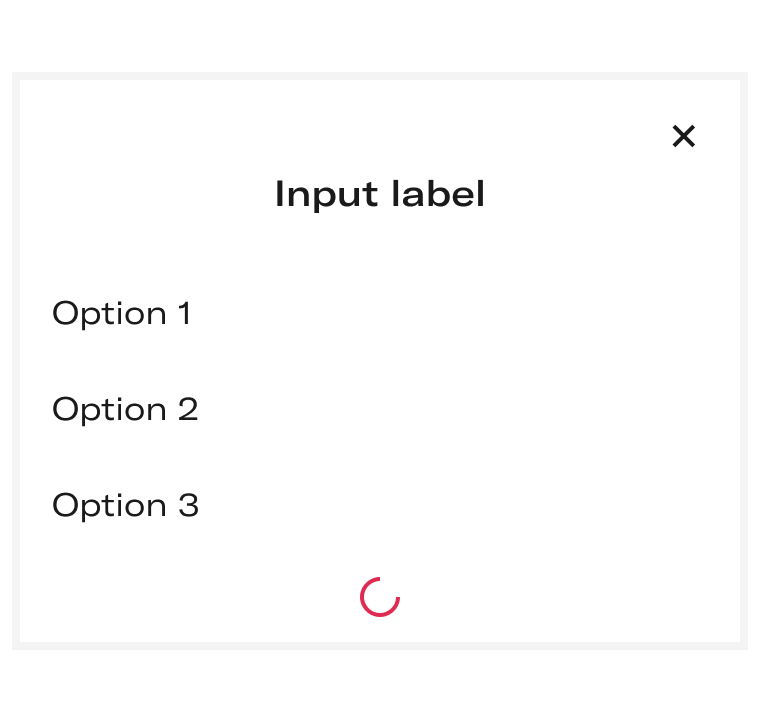Click the black X icon
The width and height of the screenshot is (762, 722).
pos(684,136)
